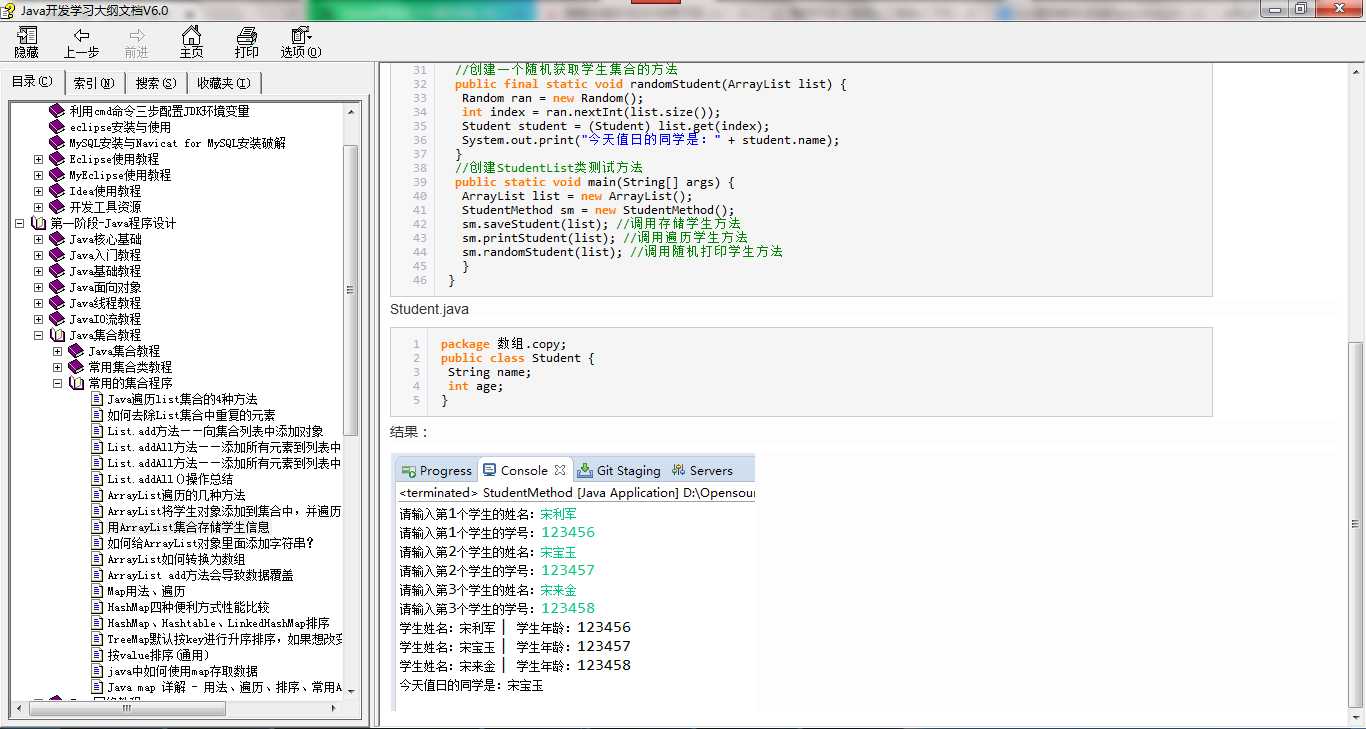Expand the Java面向对象 node
The image size is (1366, 729).
coord(39,287)
